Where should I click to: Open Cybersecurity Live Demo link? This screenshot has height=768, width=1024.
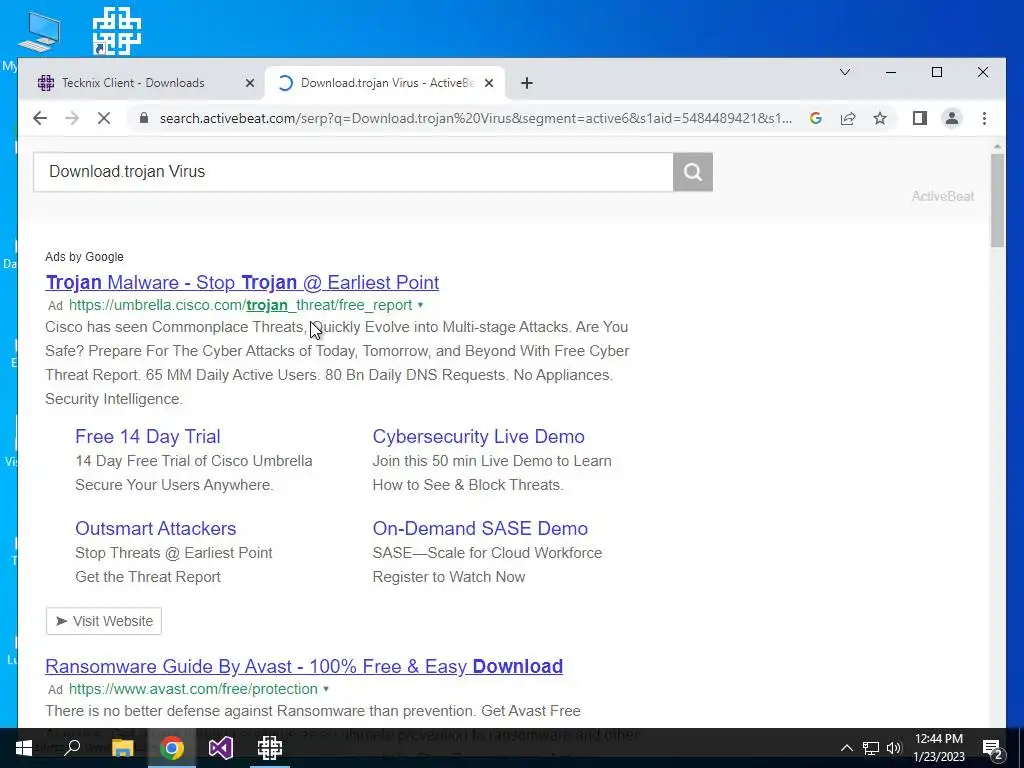click(479, 436)
